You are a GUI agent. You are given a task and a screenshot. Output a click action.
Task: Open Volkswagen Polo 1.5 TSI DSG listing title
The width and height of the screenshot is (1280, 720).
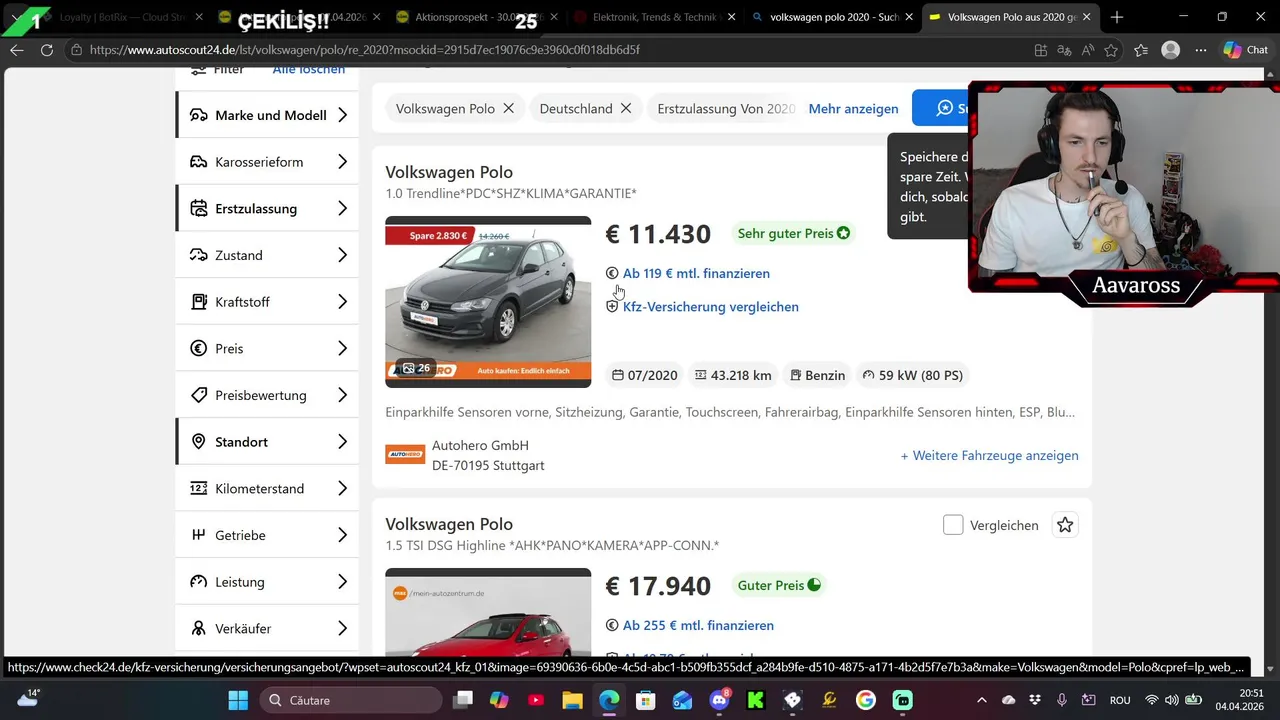[449, 524]
